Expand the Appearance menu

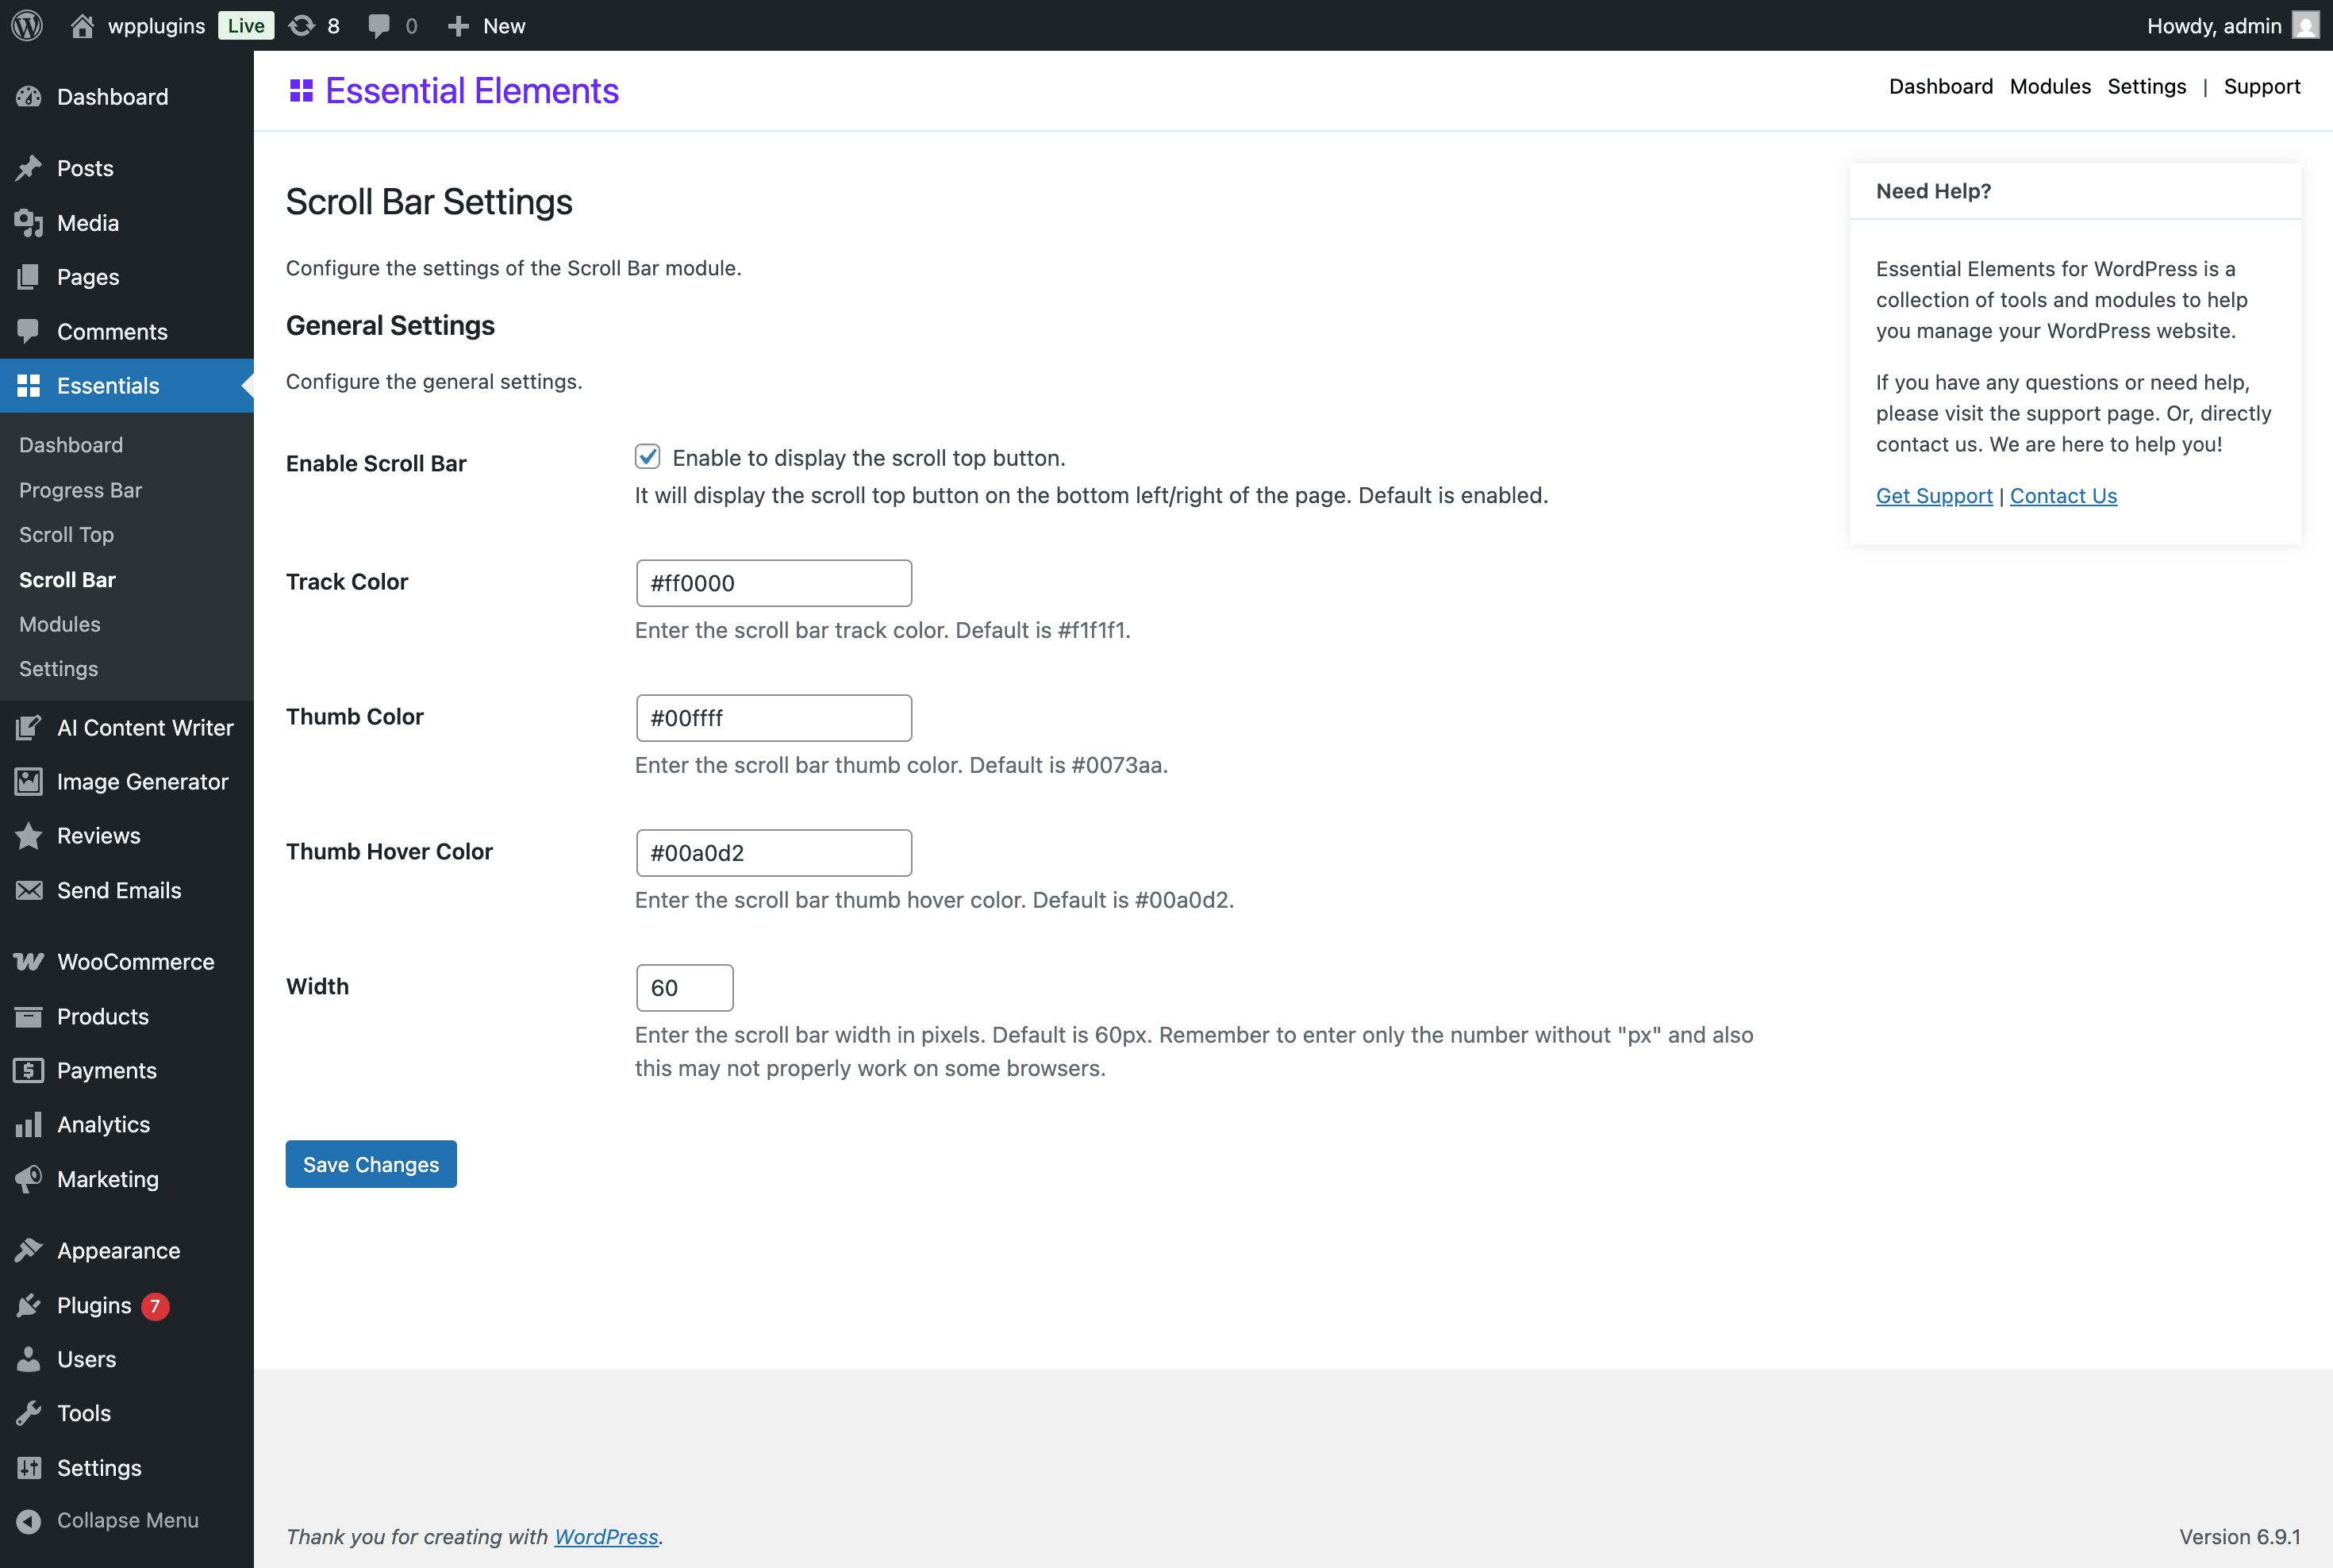pos(117,1250)
